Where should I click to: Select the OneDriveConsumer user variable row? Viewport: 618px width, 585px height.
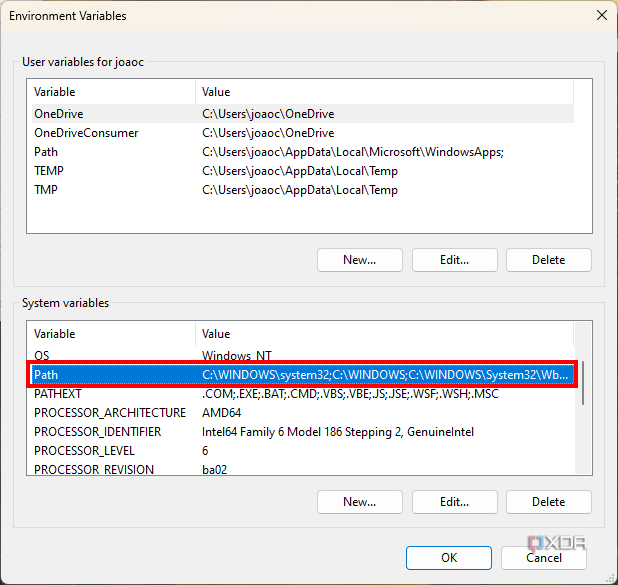click(x=86, y=133)
